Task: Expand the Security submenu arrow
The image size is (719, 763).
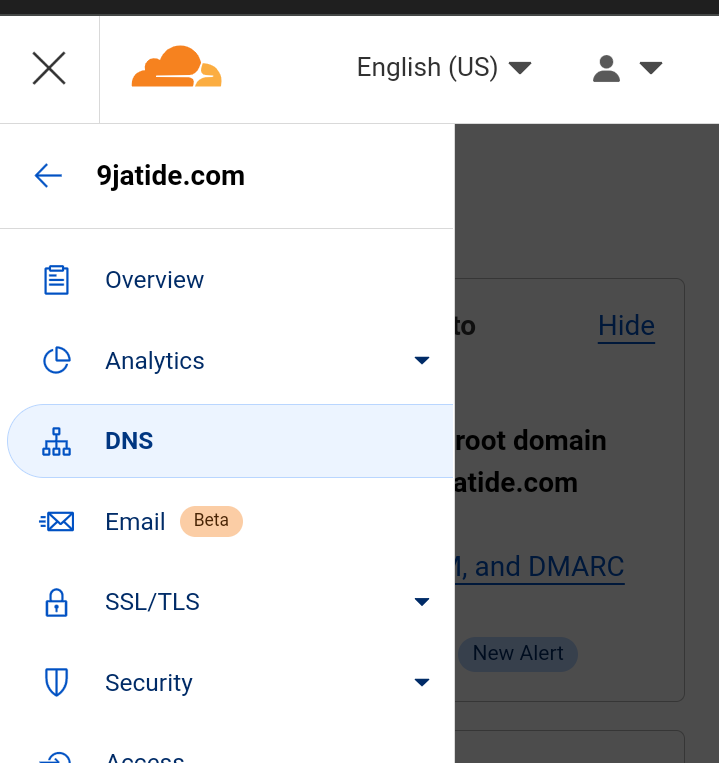Action: click(422, 682)
